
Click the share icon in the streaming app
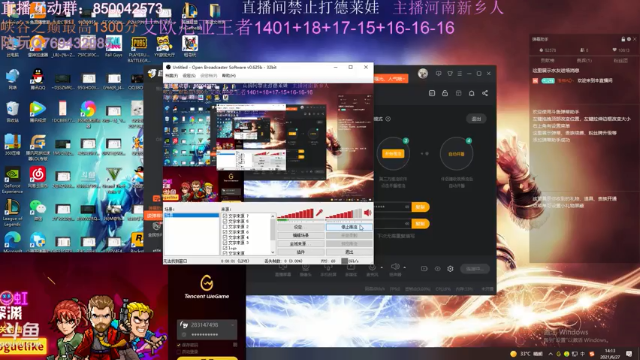pos(485,93)
